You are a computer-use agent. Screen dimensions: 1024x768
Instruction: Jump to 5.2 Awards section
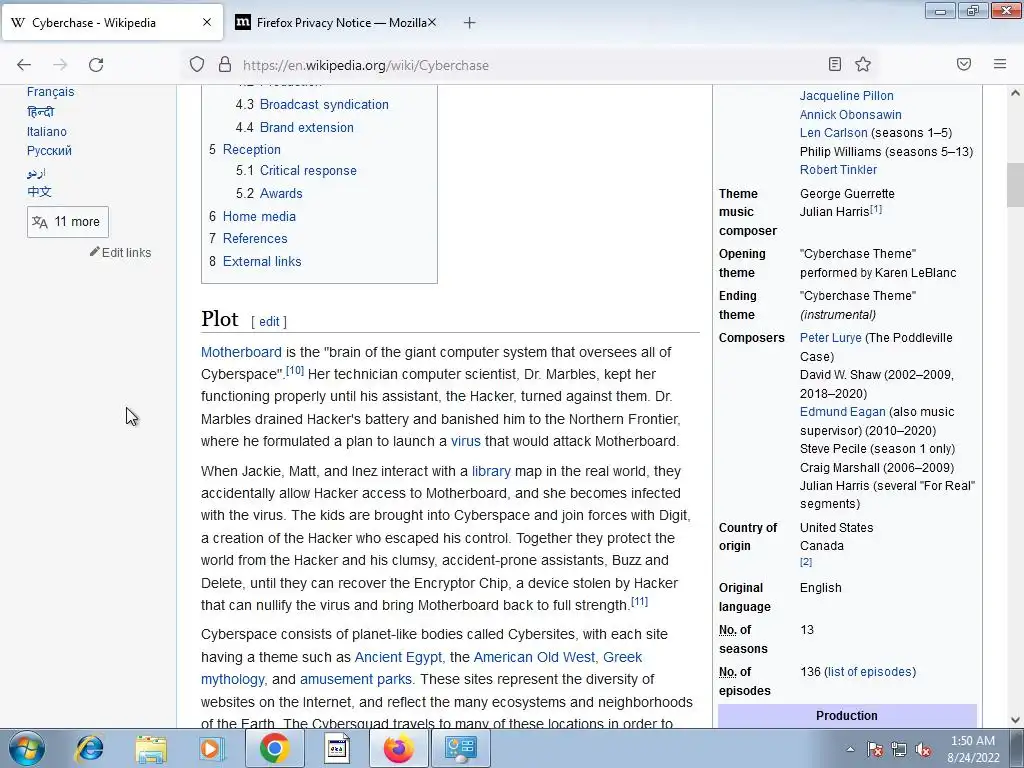click(269, 193)
